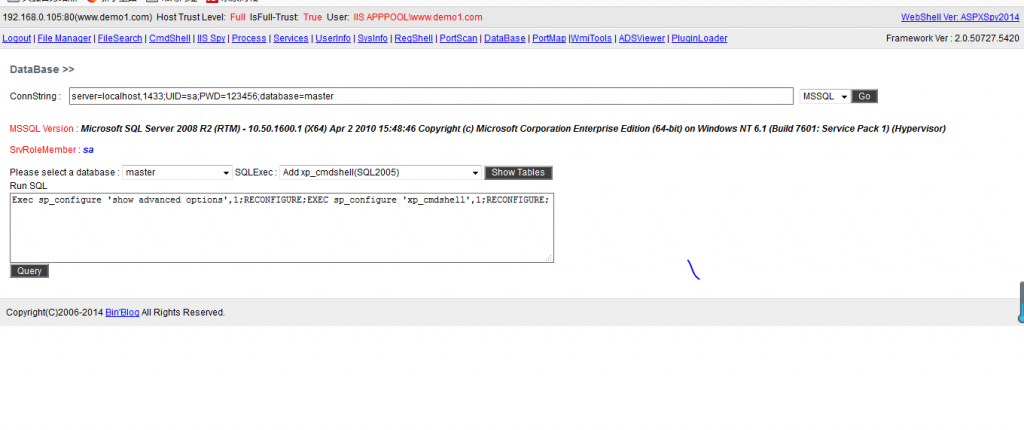Image resolution: width=1024 pixels, height=430 pixels.
Task: Click the MSSQL Version string text
Action: [513, 129]
